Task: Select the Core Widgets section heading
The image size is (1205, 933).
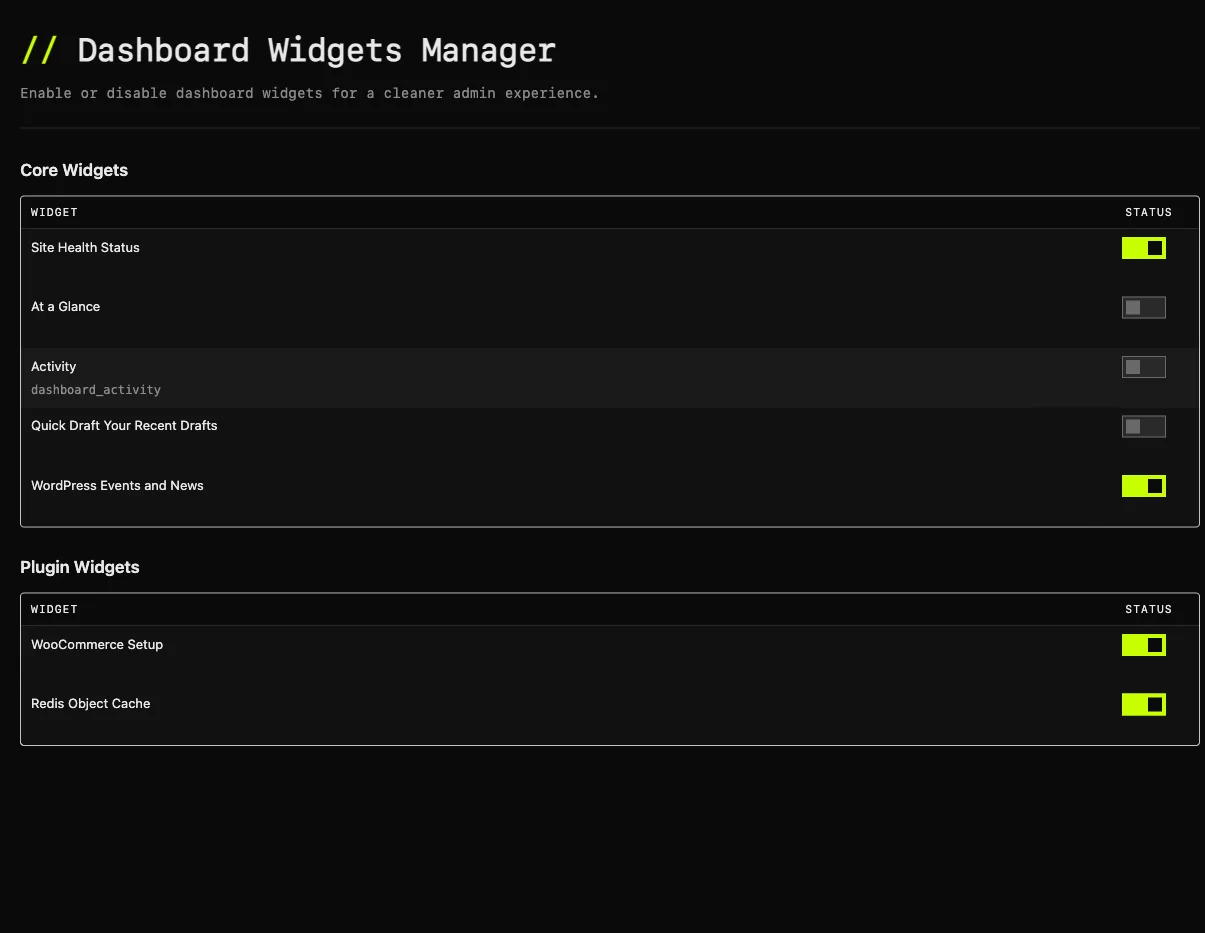Action: (74, 170)
